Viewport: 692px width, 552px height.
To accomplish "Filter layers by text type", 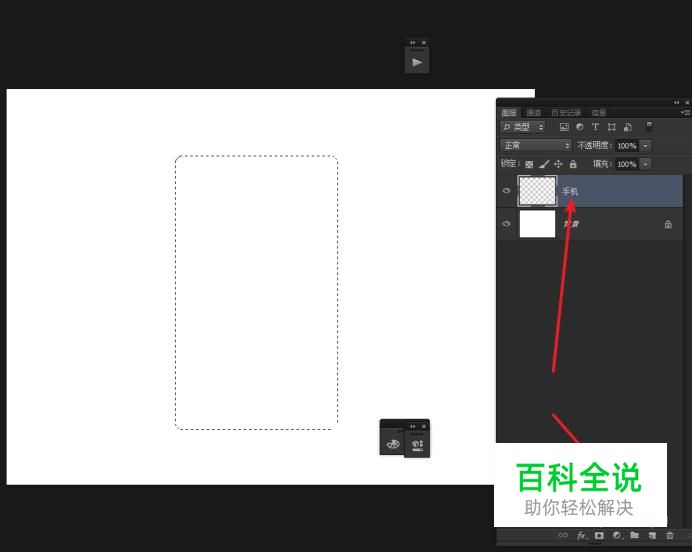I will [595, 127].
